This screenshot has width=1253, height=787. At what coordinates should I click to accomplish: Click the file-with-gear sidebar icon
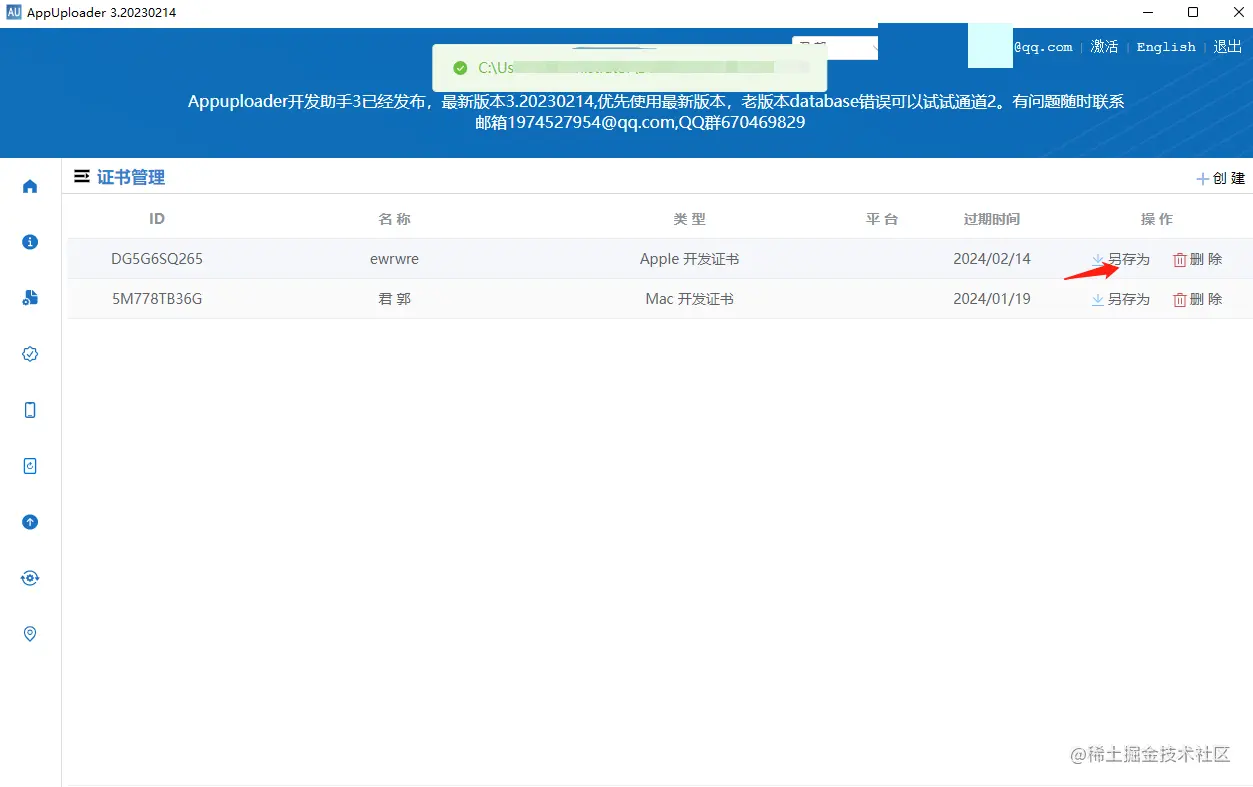[x=30, y=298]
